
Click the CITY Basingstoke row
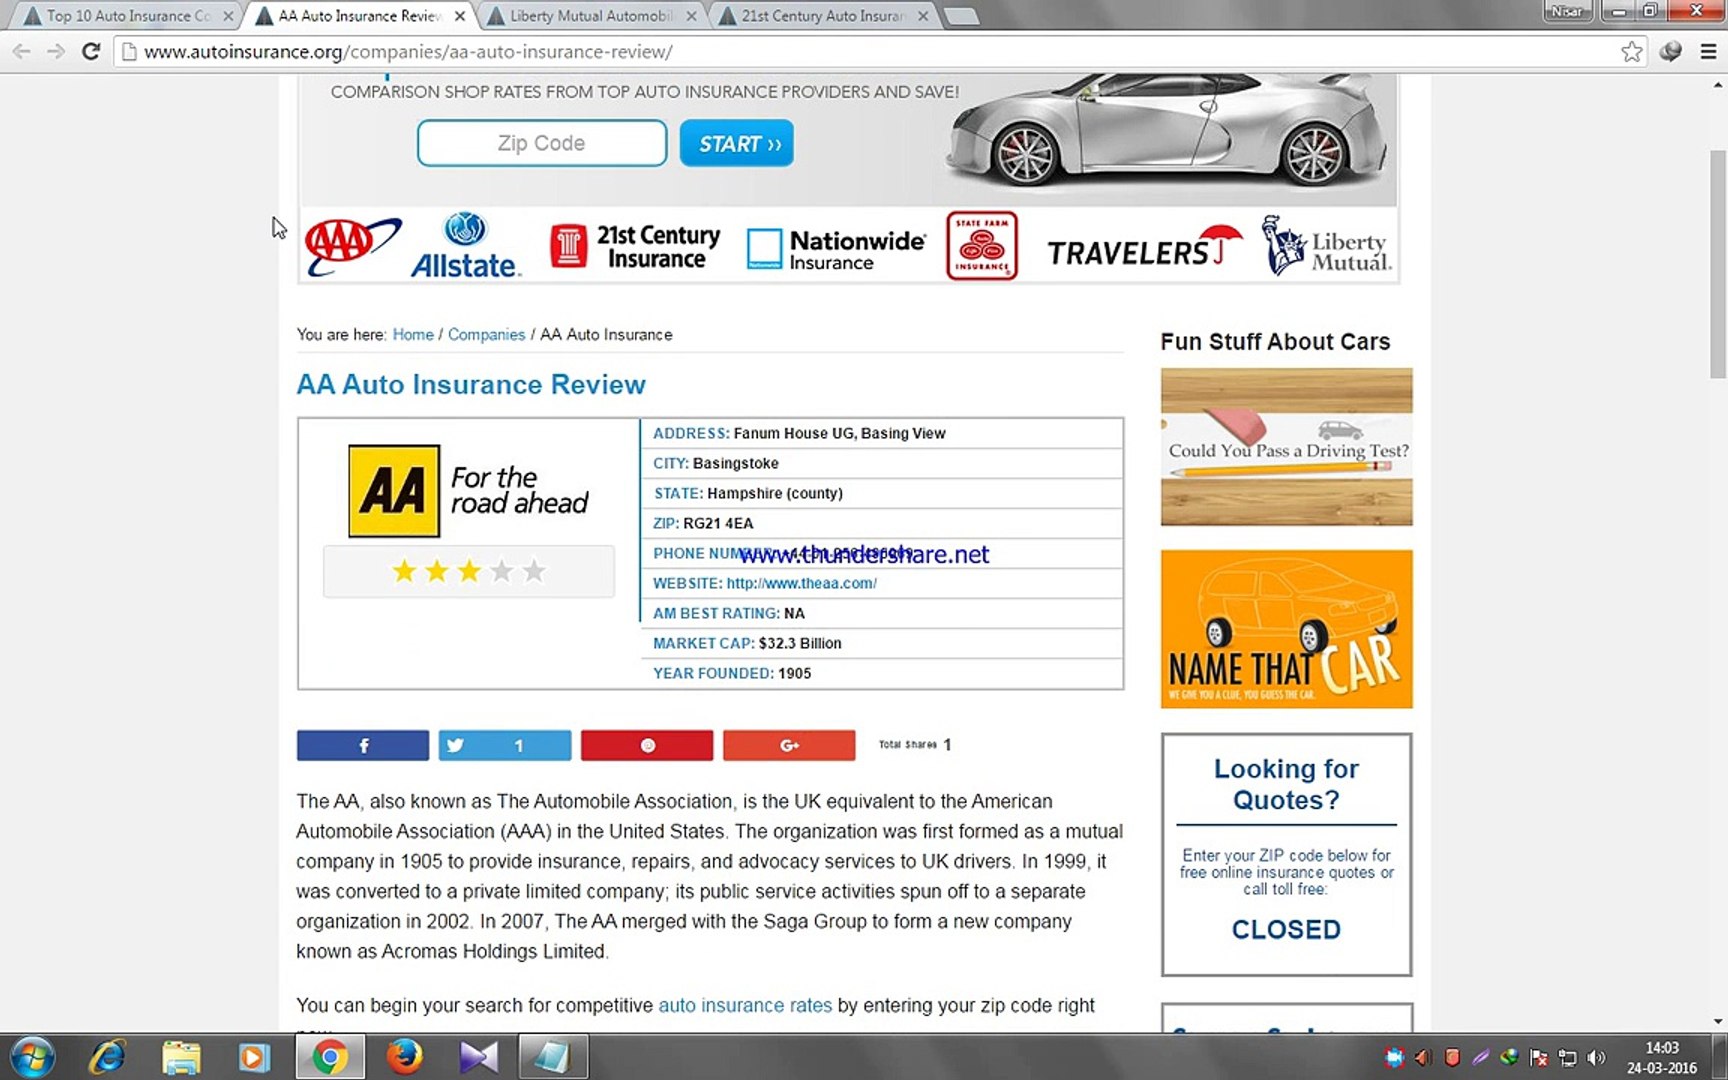coord(882,463)
